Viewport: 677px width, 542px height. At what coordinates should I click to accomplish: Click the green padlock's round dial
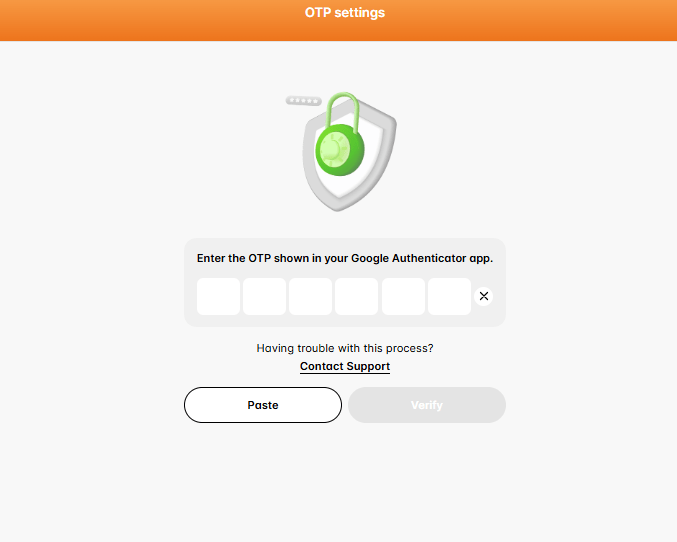click(x=335, y=151)
